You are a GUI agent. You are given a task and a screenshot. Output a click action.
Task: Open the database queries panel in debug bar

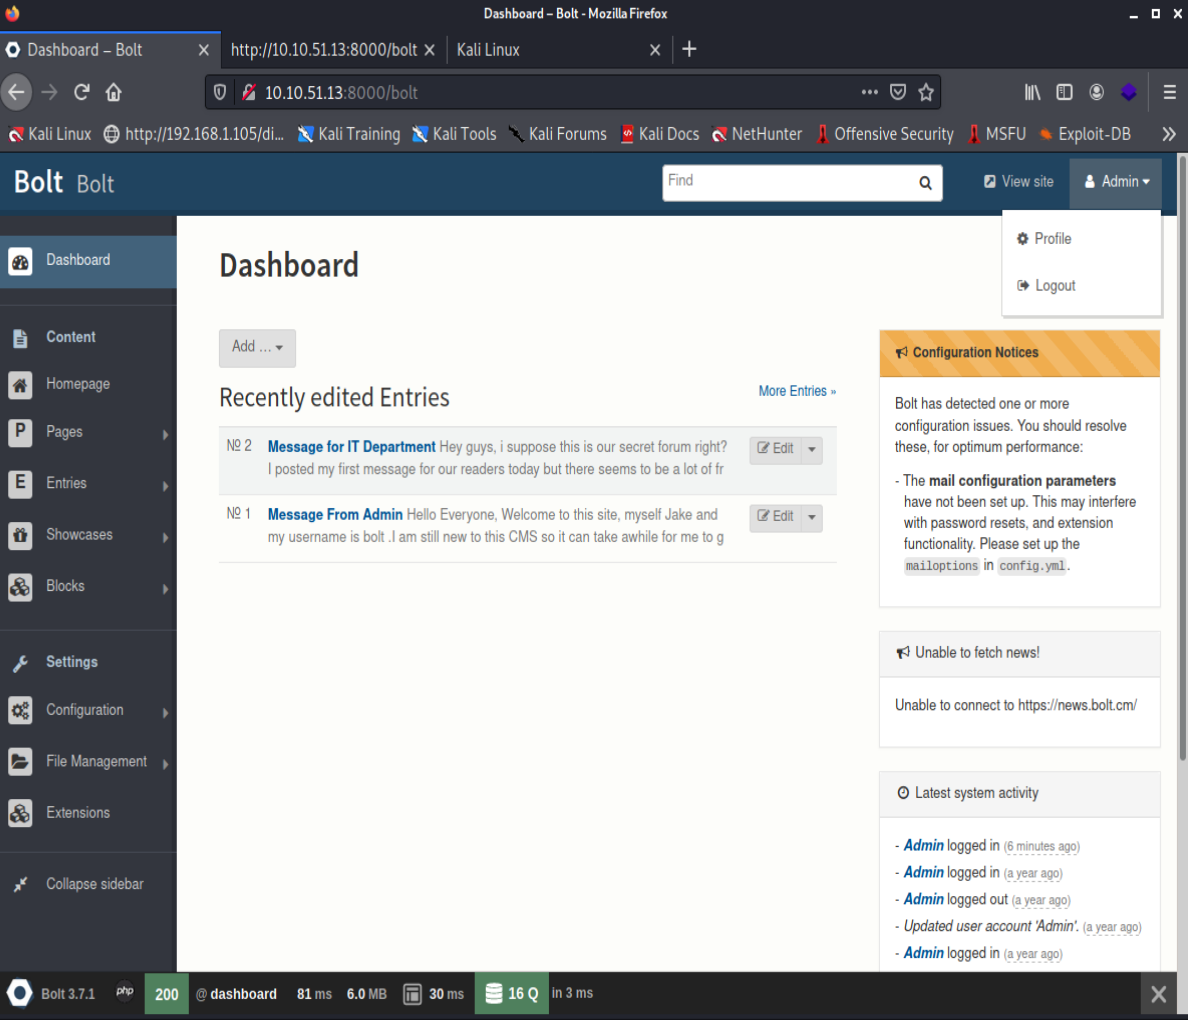tap(511, 994)
